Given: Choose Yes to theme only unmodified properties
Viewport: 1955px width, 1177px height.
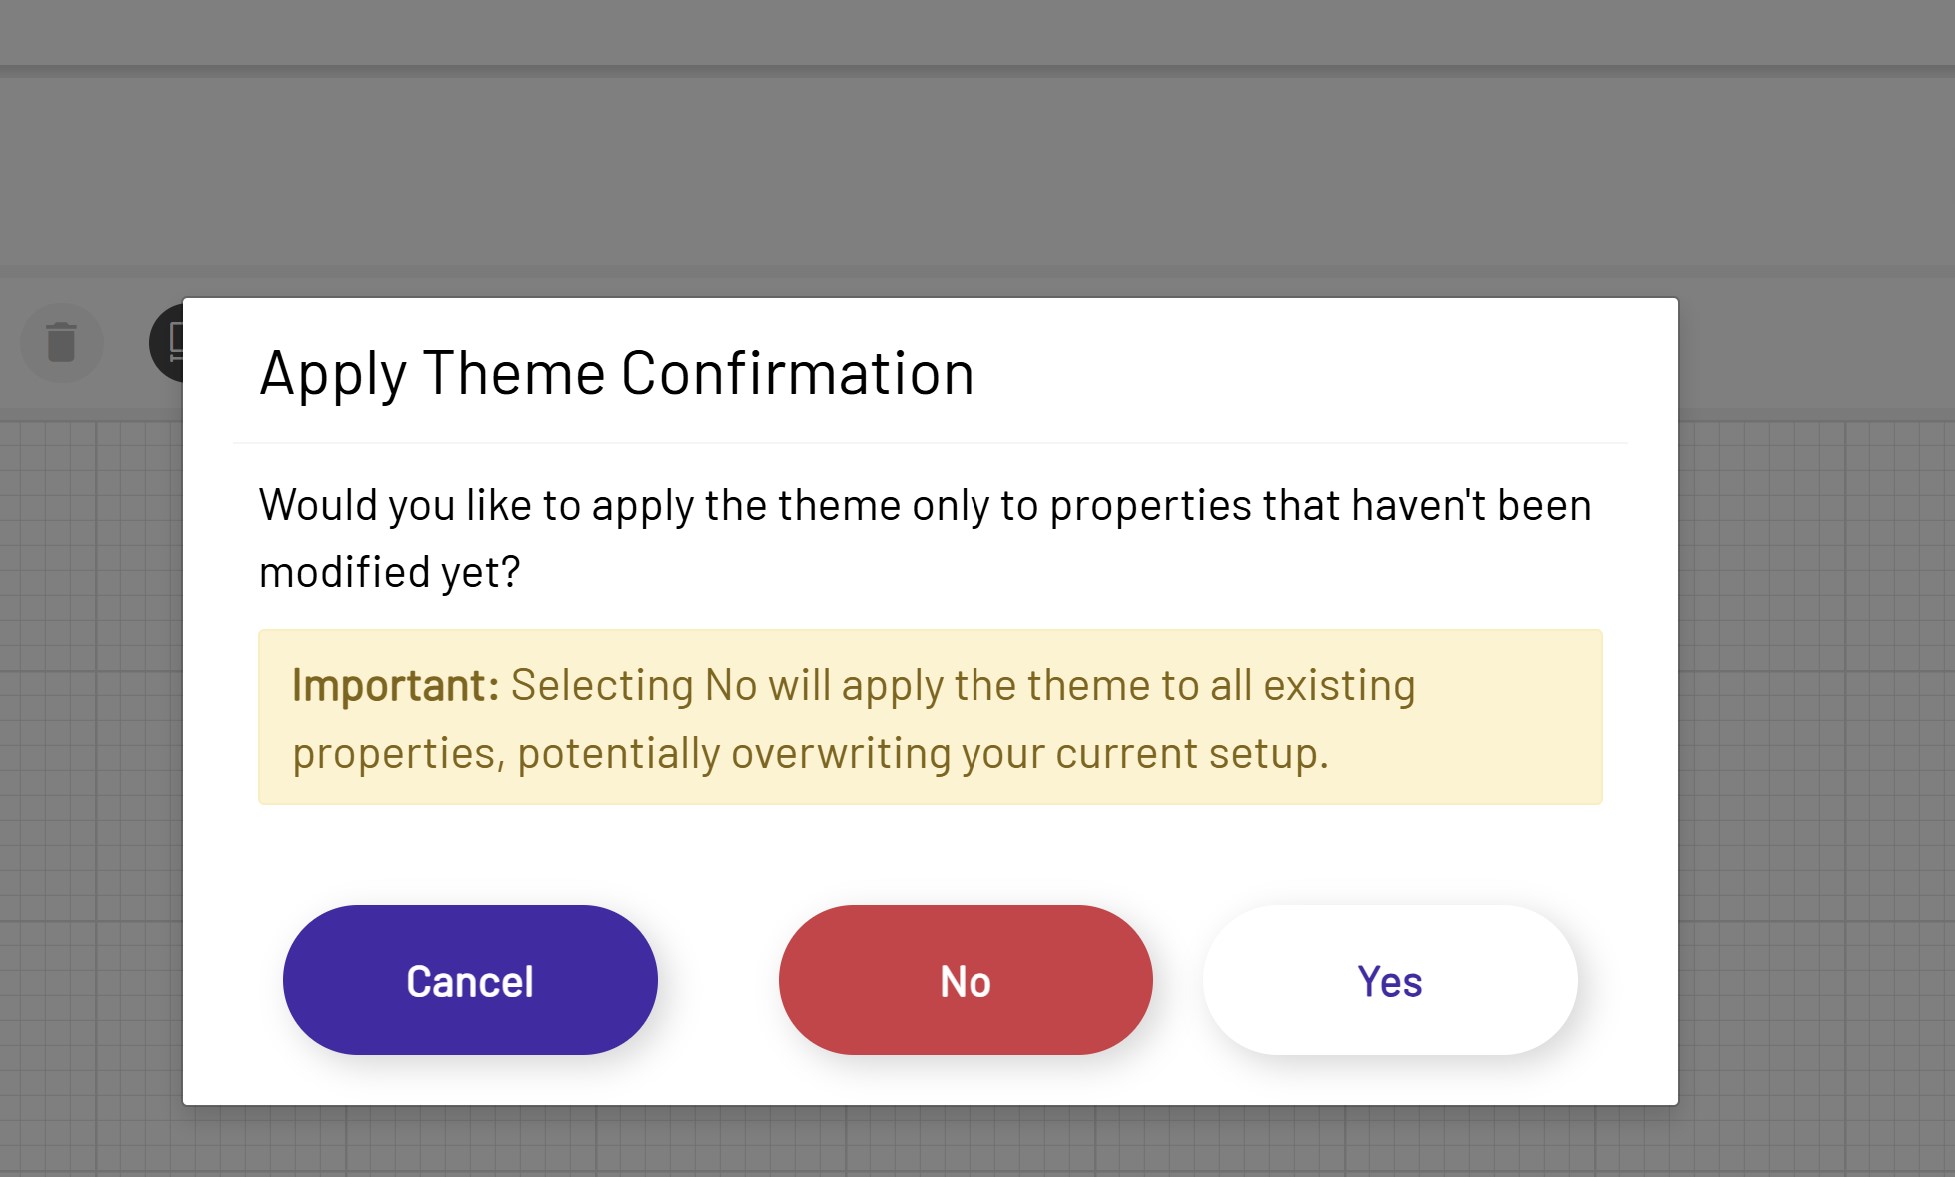Looking at the screenshot, I should (1388, 980).
